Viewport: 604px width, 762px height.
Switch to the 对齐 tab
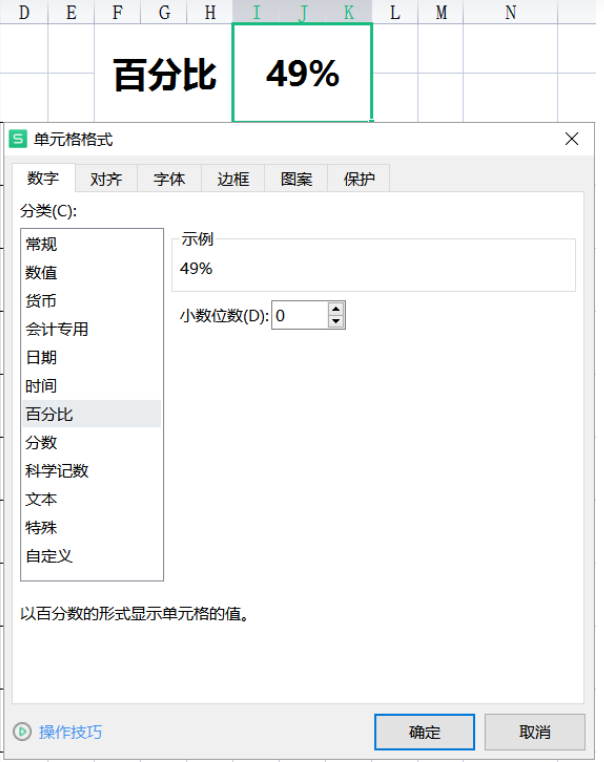pyautogui.click(x=106, y=179)
